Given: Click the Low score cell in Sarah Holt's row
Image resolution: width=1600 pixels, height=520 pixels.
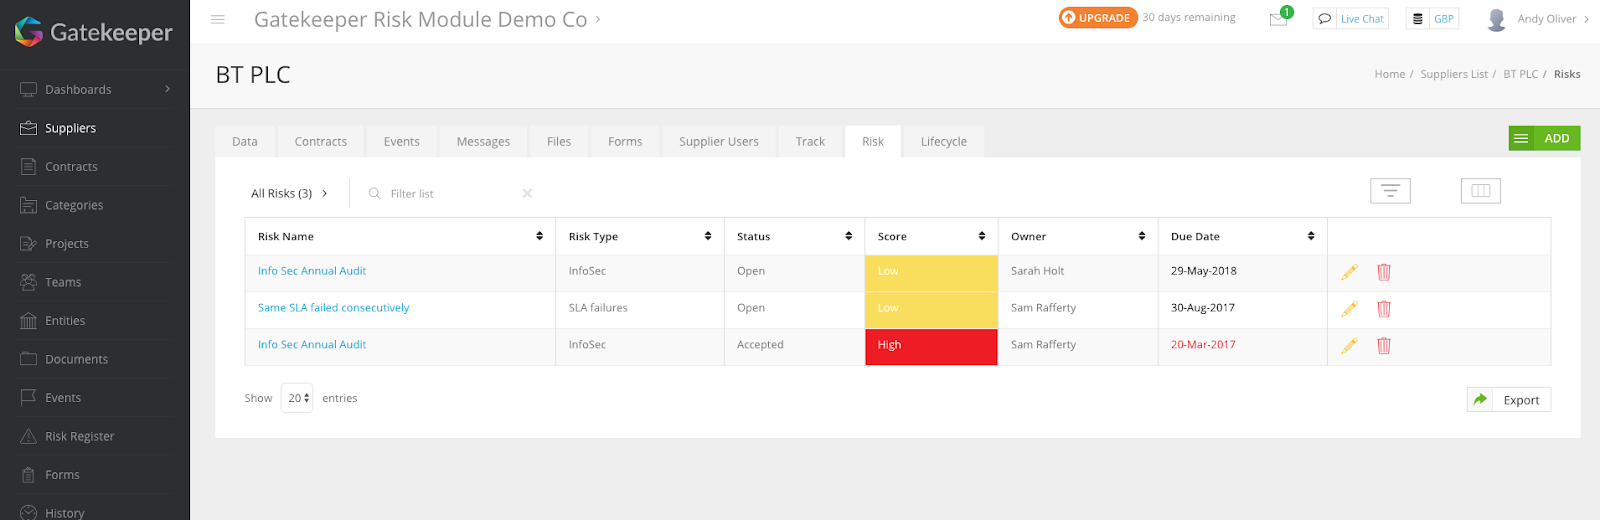Looking at the screenshot, I should pyautogui.click(x=931, y=273).
